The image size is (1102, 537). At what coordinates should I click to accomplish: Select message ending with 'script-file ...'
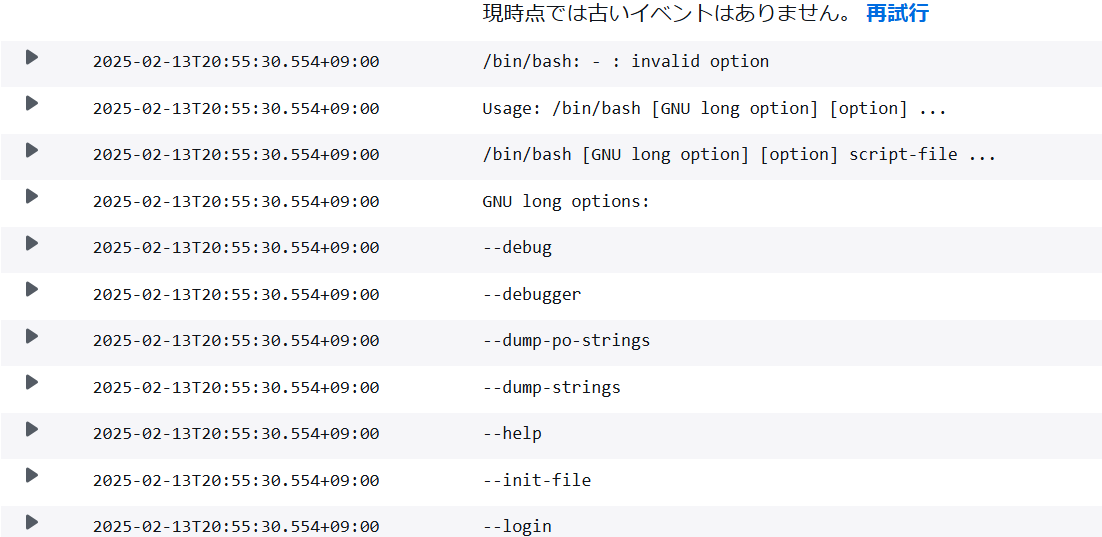coord(739,155)
